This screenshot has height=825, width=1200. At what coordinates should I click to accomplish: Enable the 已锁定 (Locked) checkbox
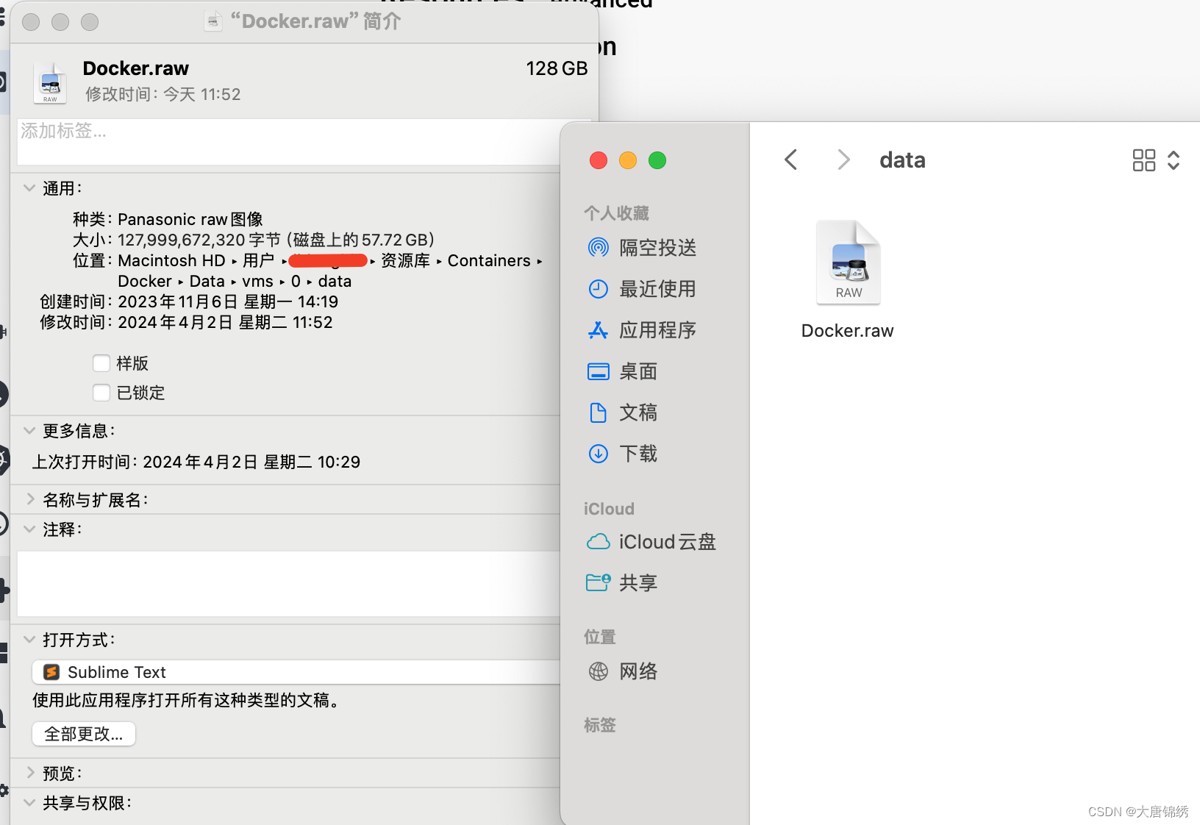click(x=101, y=393)
